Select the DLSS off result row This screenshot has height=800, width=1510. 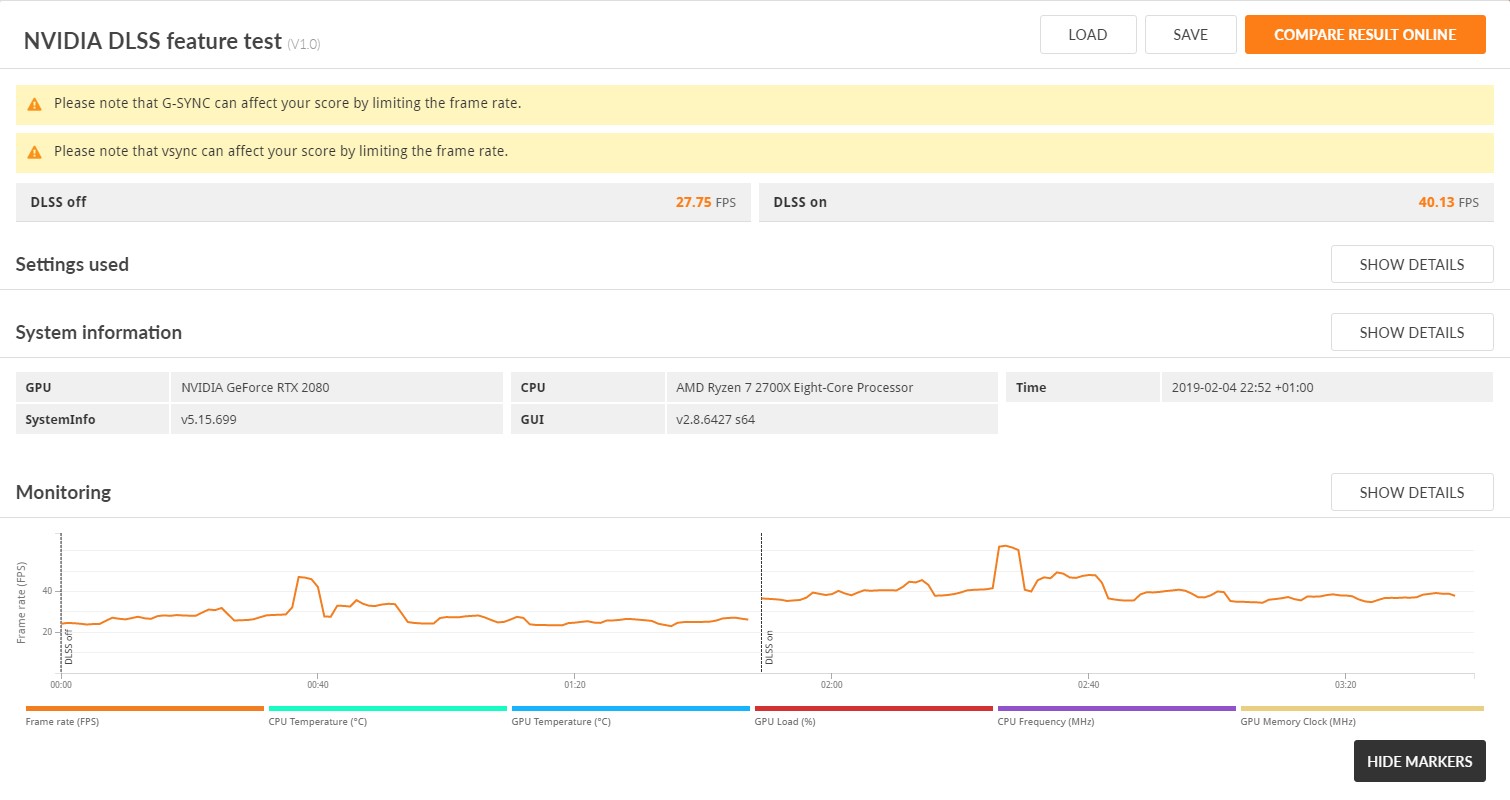click(x=383, y=202)
